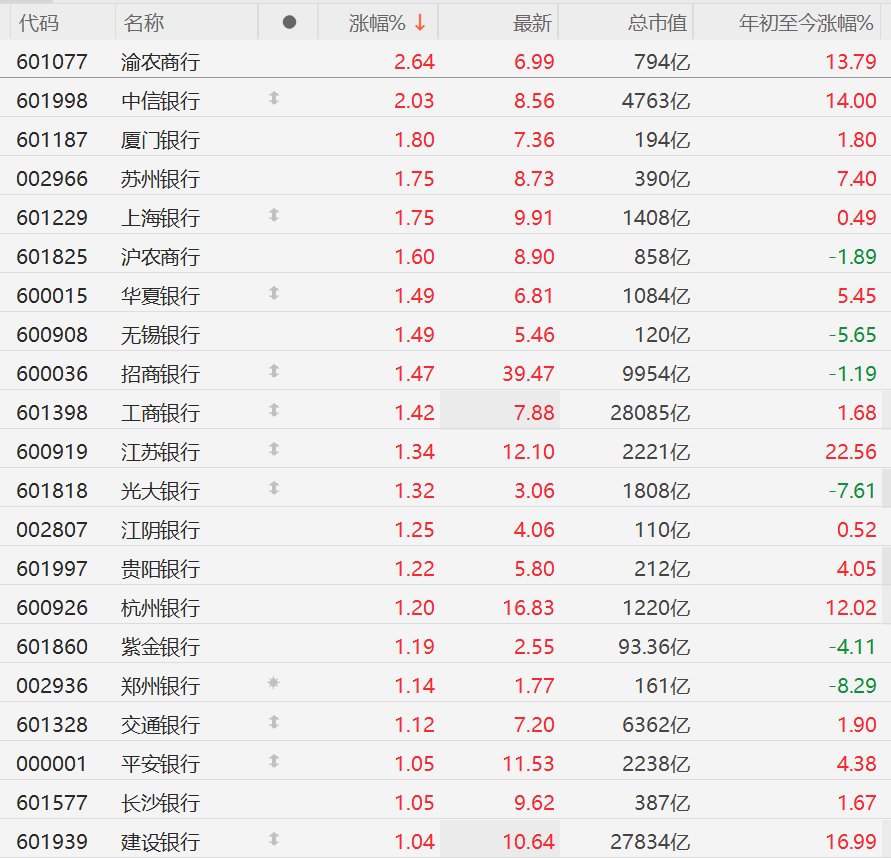This screenshot has height=858, width=891.
Task: Click the dot icon column header
Action: (x=289, y=23)
